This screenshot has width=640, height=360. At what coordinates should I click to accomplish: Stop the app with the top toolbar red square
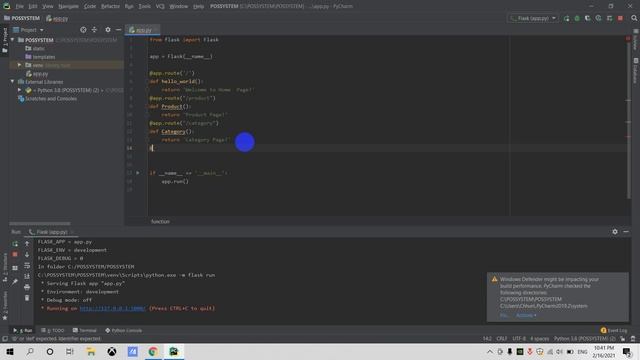pos(620,18)
